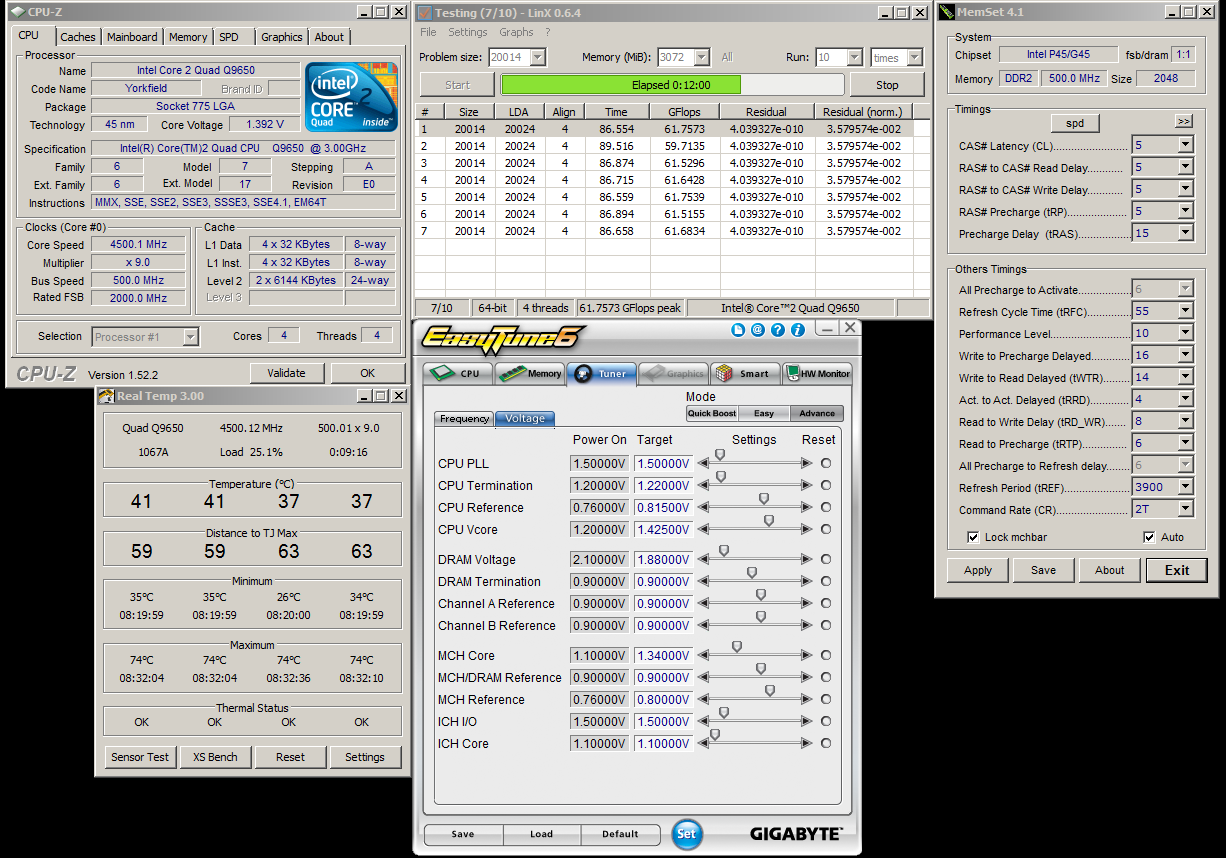Image resolution: width=1226 pixels, height=858 pixels.
Task: Open the Graphs menu in LinX
Action: coord(517,32)
